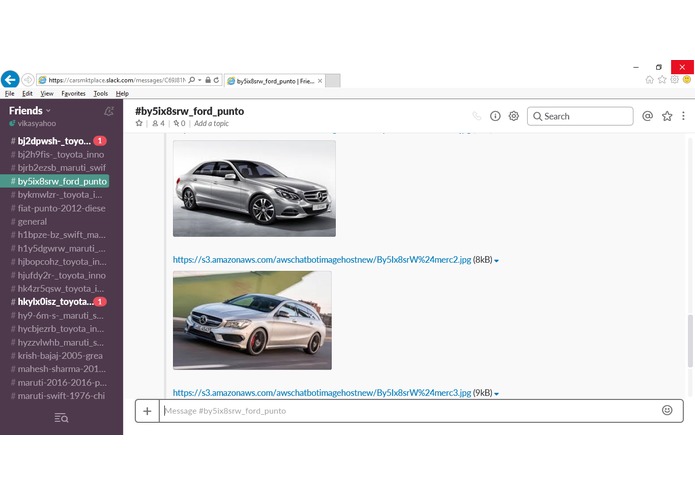
Task: Click the address bar search magnifier icon
Action: coord(192,80)
